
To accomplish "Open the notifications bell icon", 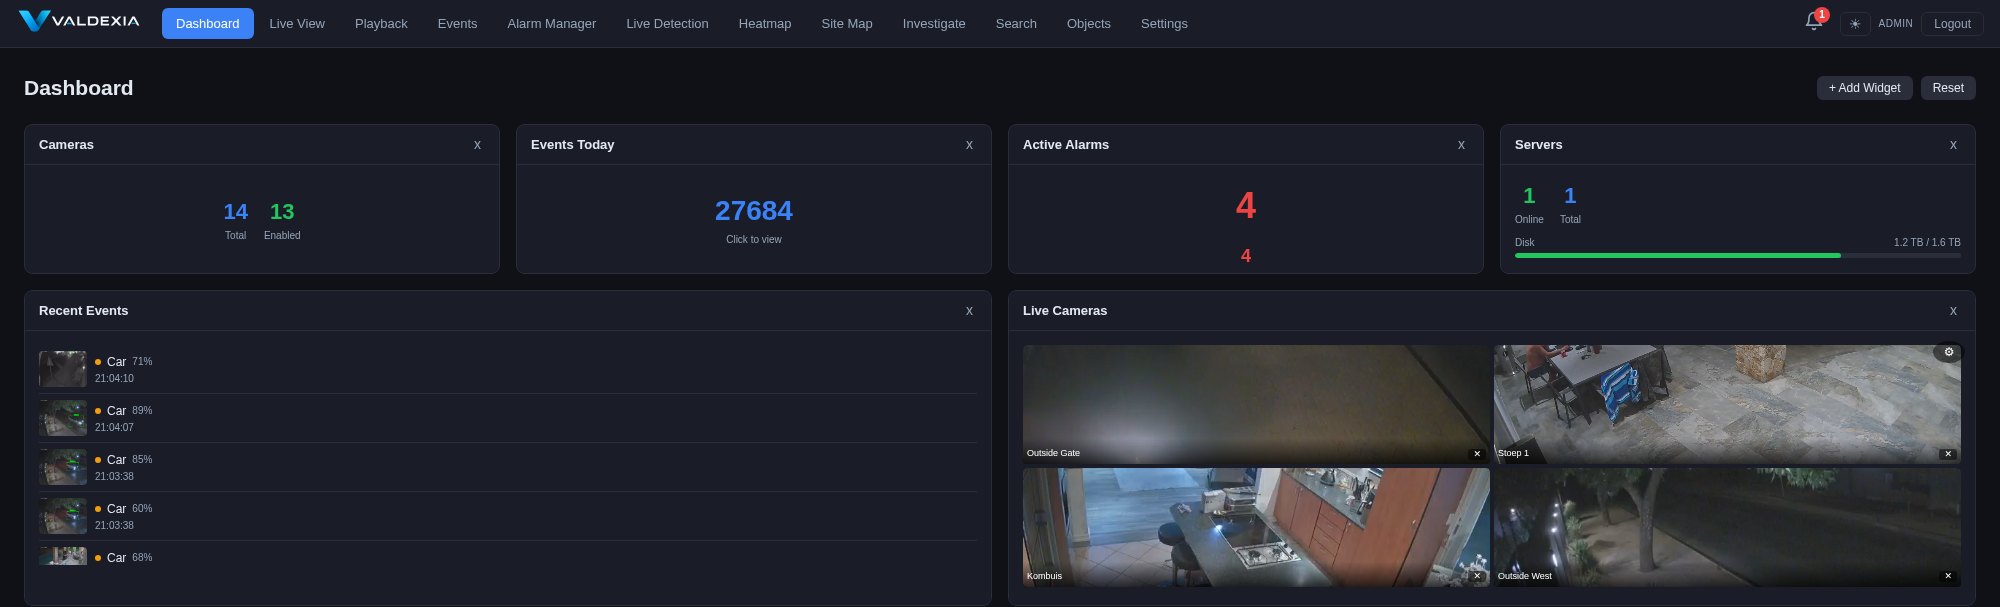I will click(1813, 22).
